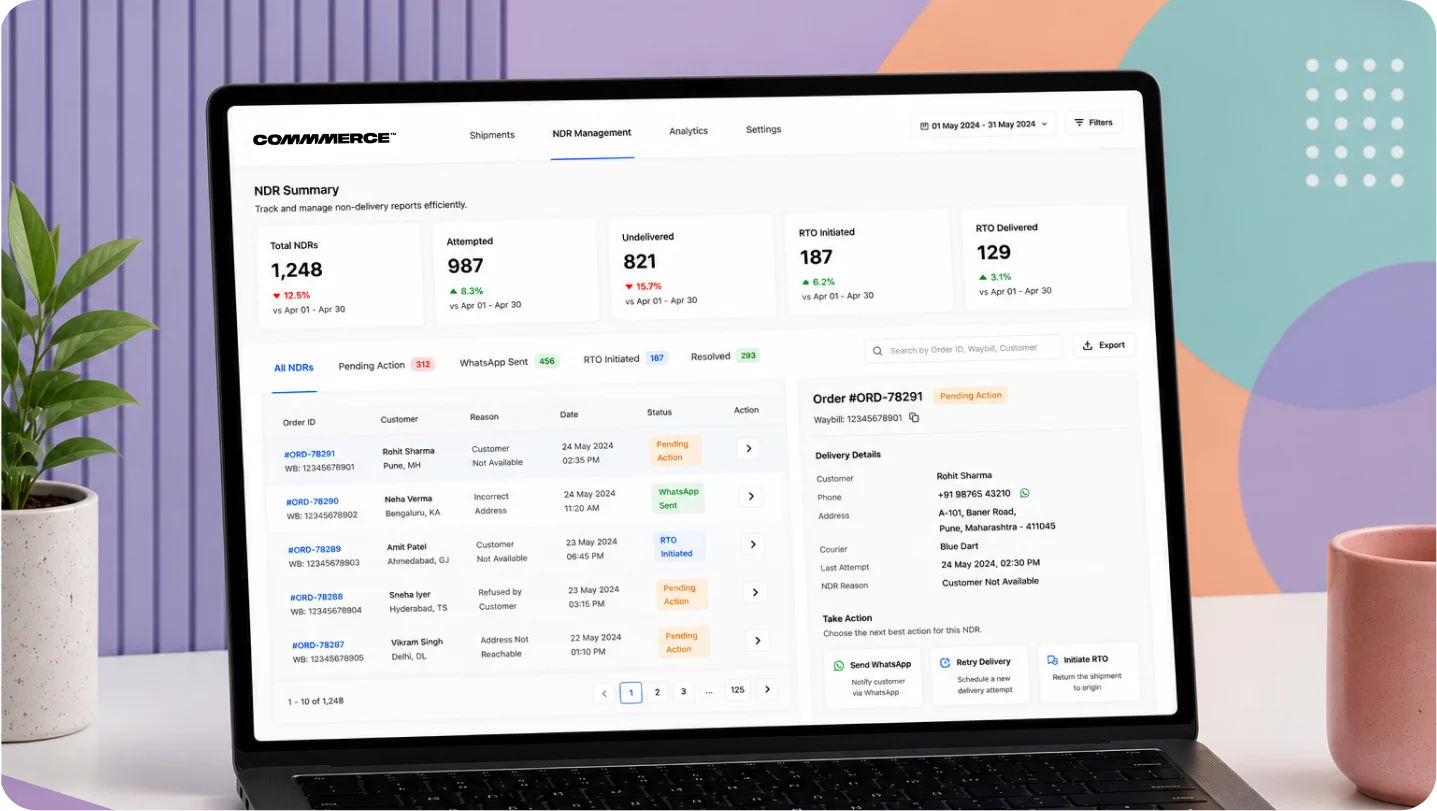This screenshot has width=1437, height=811.
Task: Go to page 2
Action: (x=657, y=692)
